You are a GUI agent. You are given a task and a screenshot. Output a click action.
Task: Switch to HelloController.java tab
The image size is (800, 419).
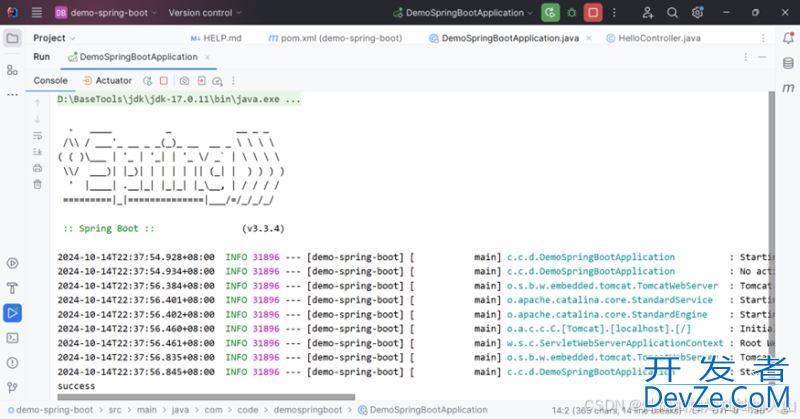(653, 38)
